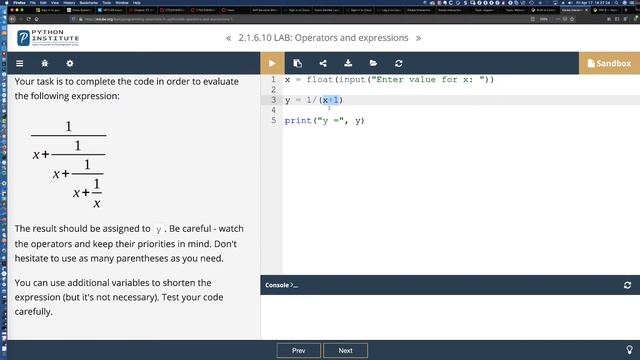Close the active browser tab
Image resolution: width=640 pixels, height=360 pixels.
587,10
